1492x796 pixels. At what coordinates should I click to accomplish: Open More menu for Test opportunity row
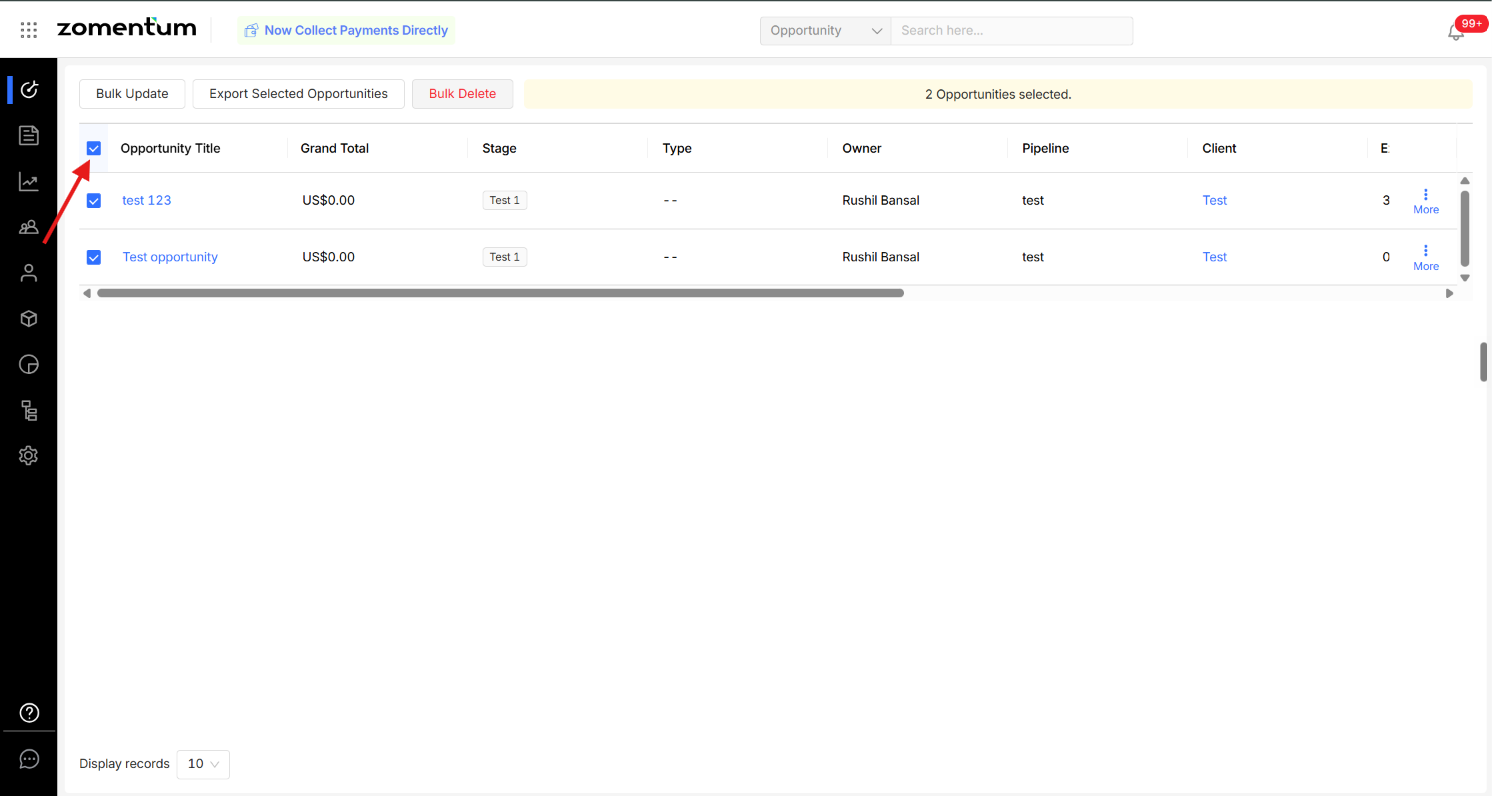point(1426,258)
